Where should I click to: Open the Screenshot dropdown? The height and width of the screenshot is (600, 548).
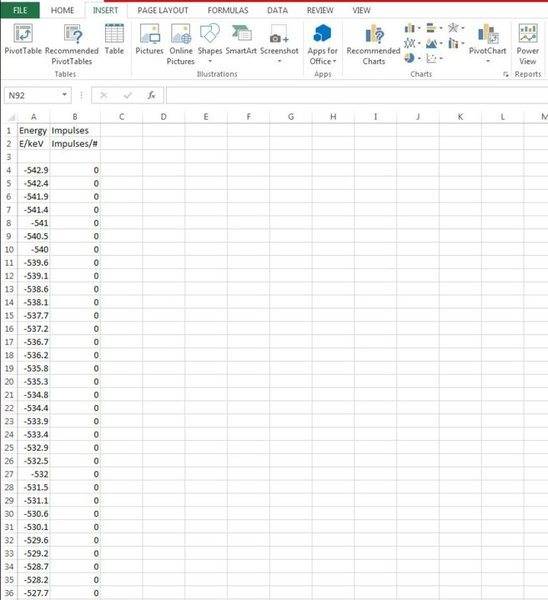pos(279,61)
